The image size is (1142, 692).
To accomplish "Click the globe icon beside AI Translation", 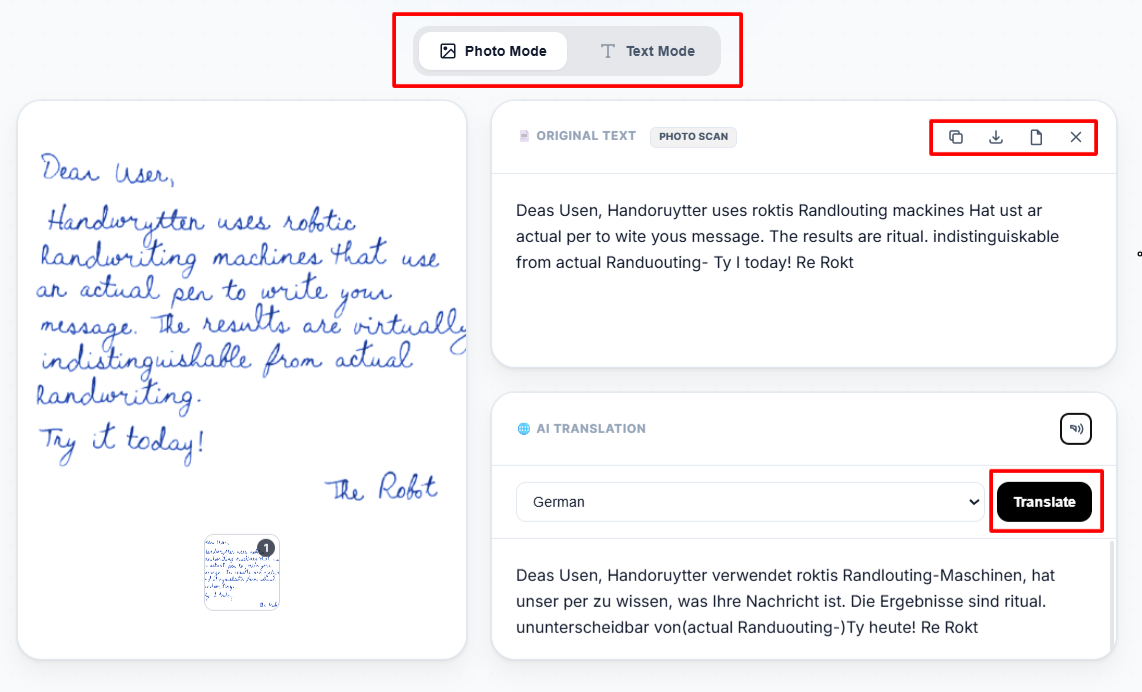I will coord(524,428).
